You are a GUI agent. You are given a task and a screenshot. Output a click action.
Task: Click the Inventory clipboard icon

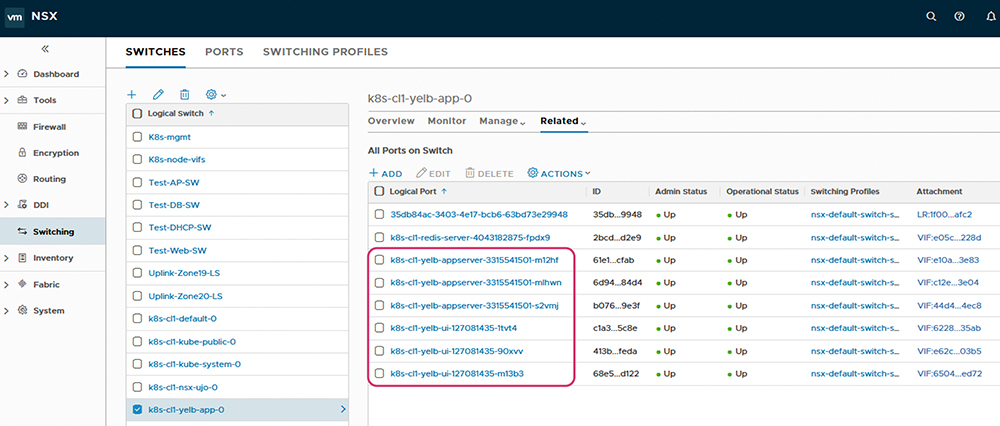(x=22, y=258)
